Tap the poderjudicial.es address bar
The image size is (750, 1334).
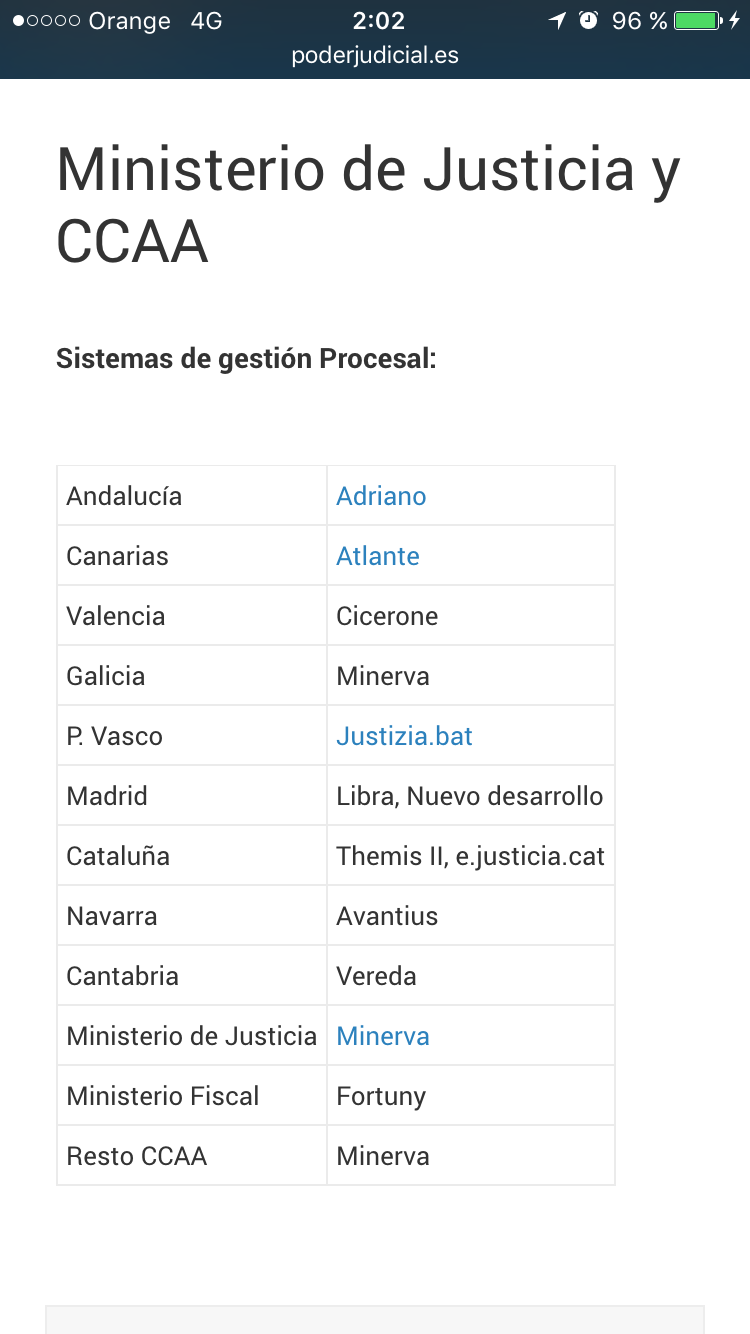tap(375, 56)
